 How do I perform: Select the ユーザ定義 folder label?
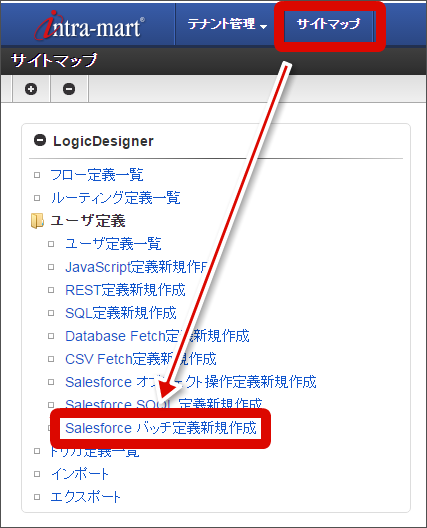click(x=88, y=221)
